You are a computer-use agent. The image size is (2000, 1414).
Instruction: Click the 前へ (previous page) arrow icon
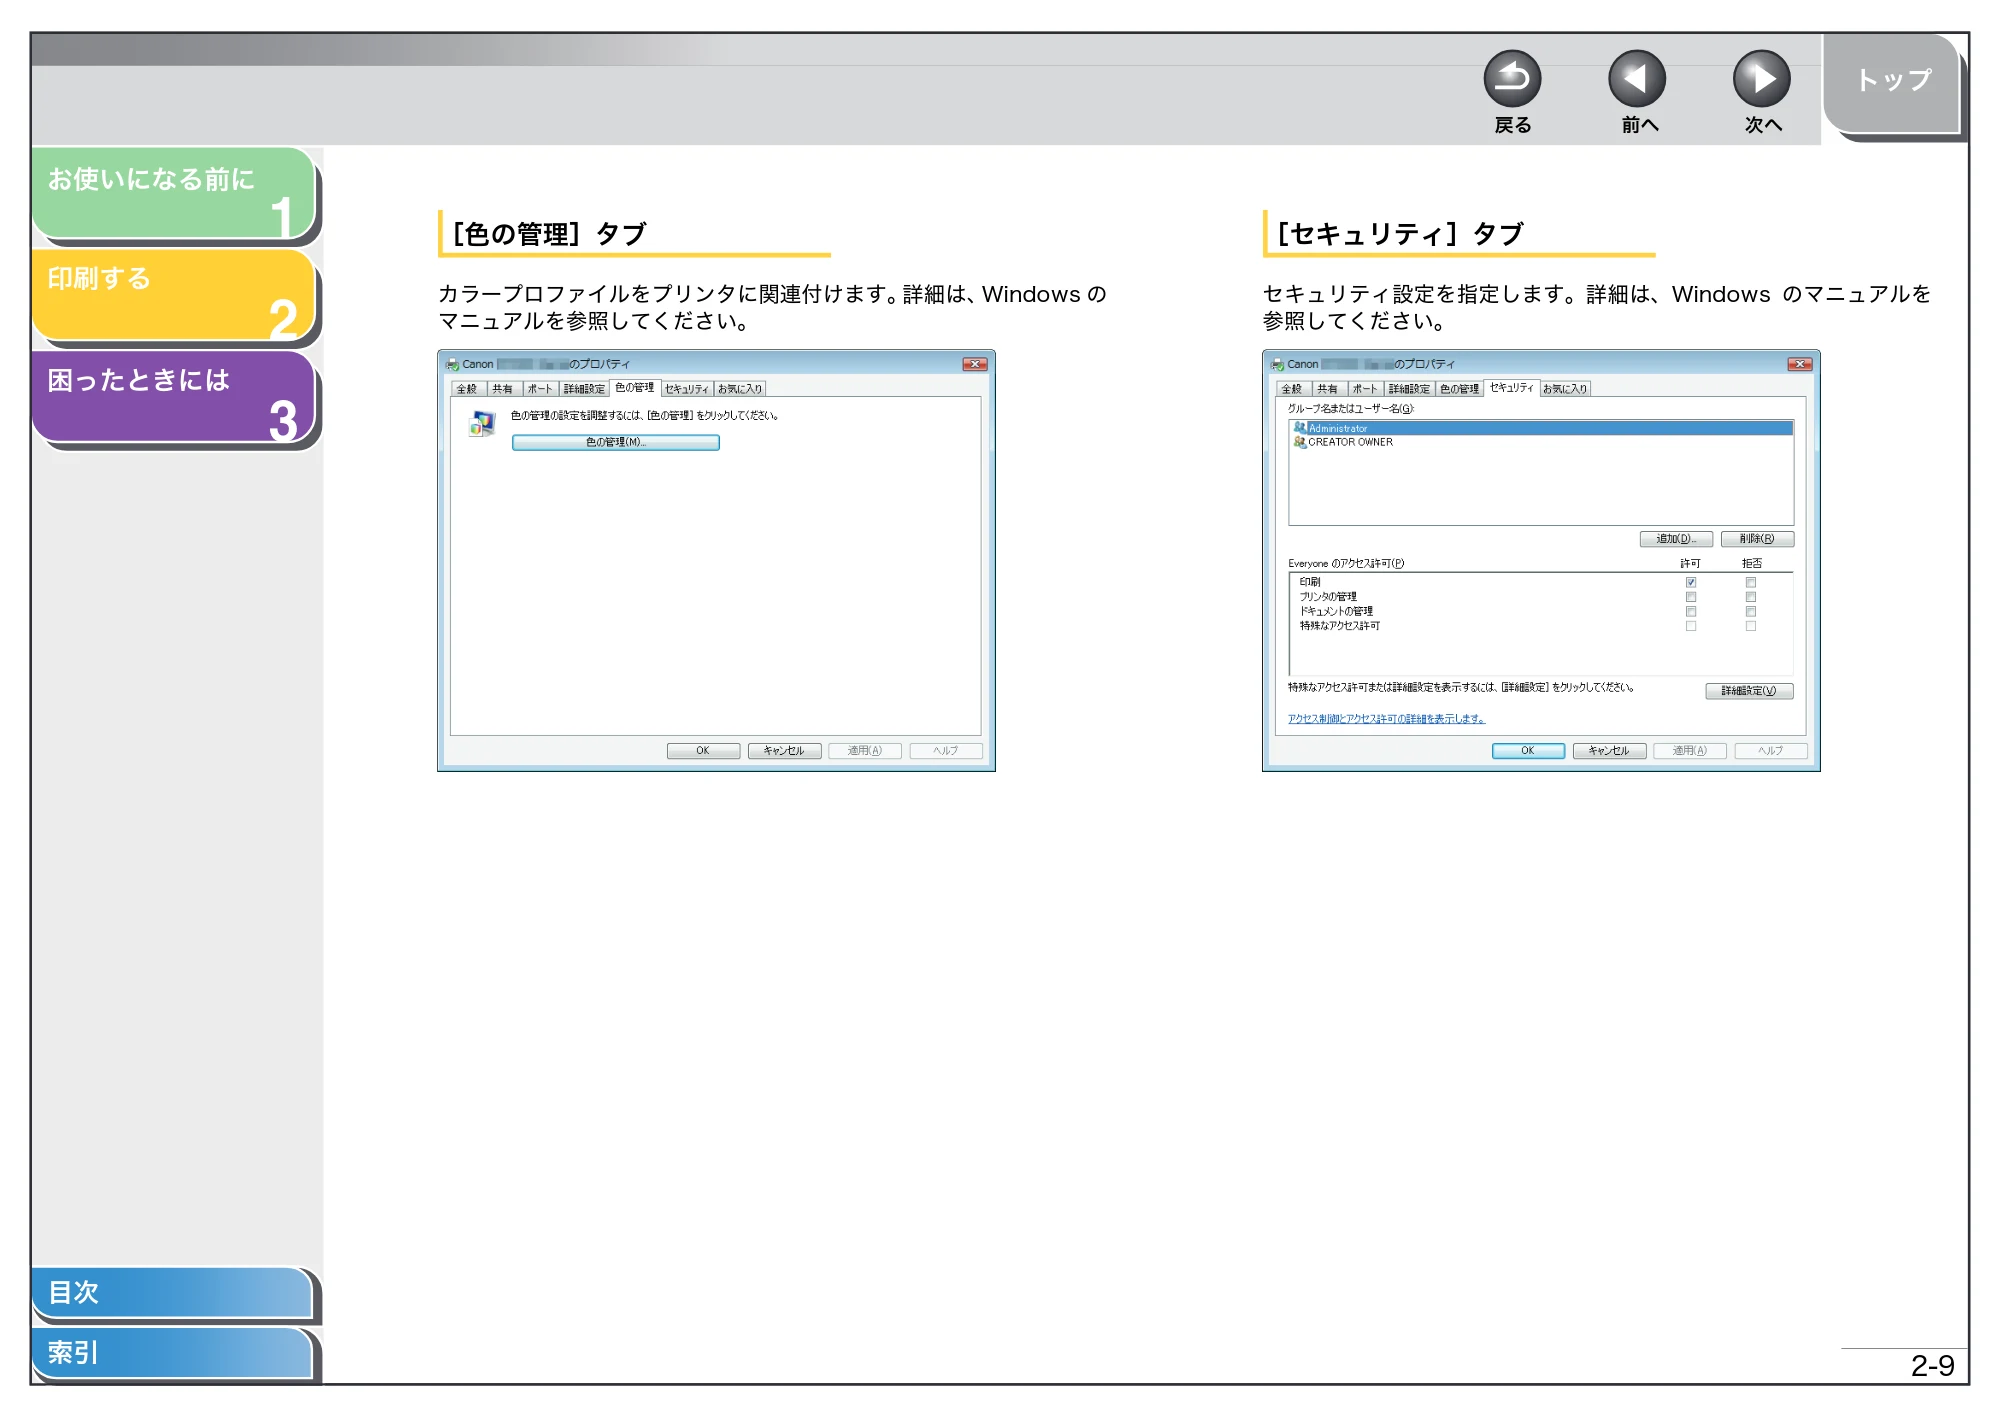point(1637,79)
